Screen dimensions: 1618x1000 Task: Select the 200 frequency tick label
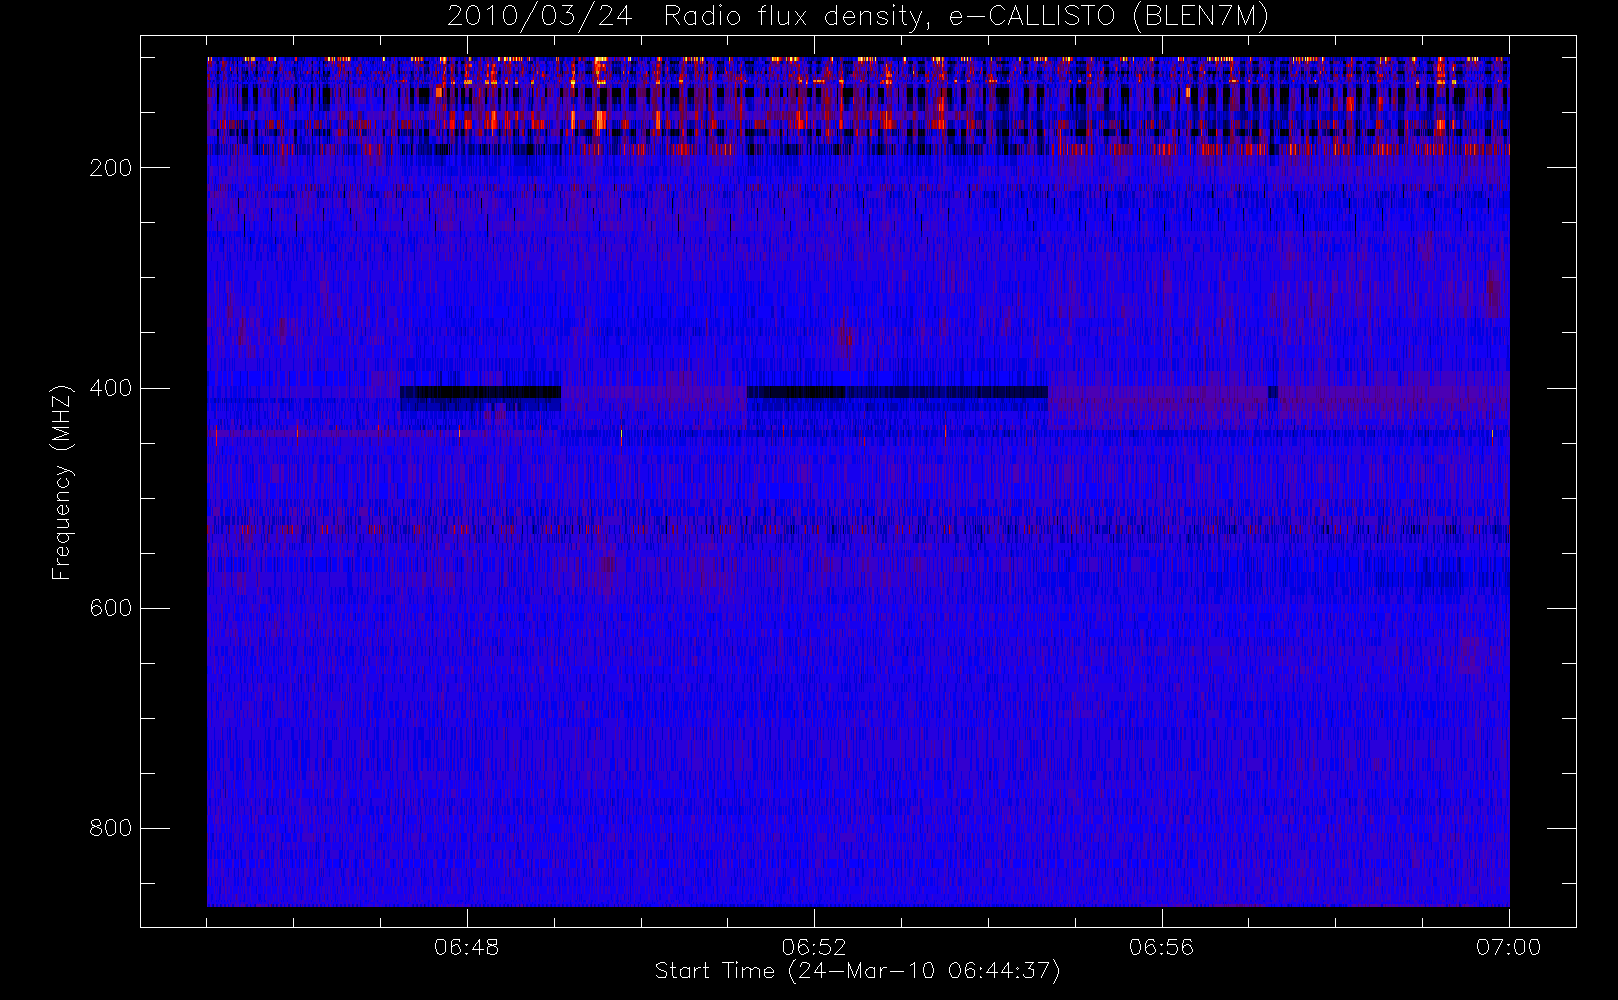point(110,168)
